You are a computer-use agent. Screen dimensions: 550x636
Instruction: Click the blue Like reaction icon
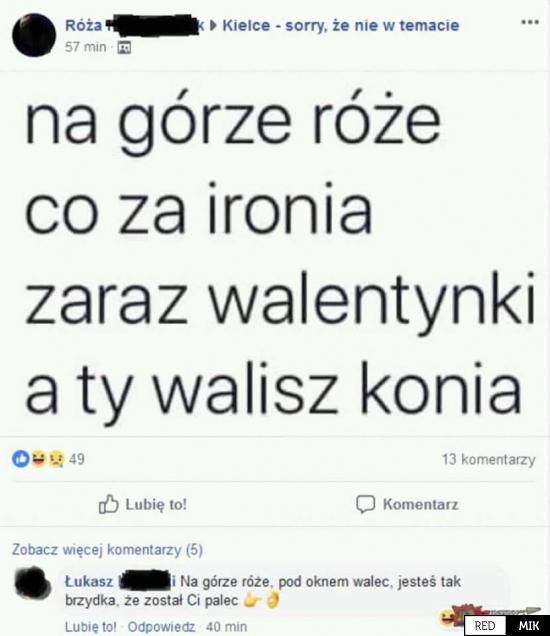[20, 459]
